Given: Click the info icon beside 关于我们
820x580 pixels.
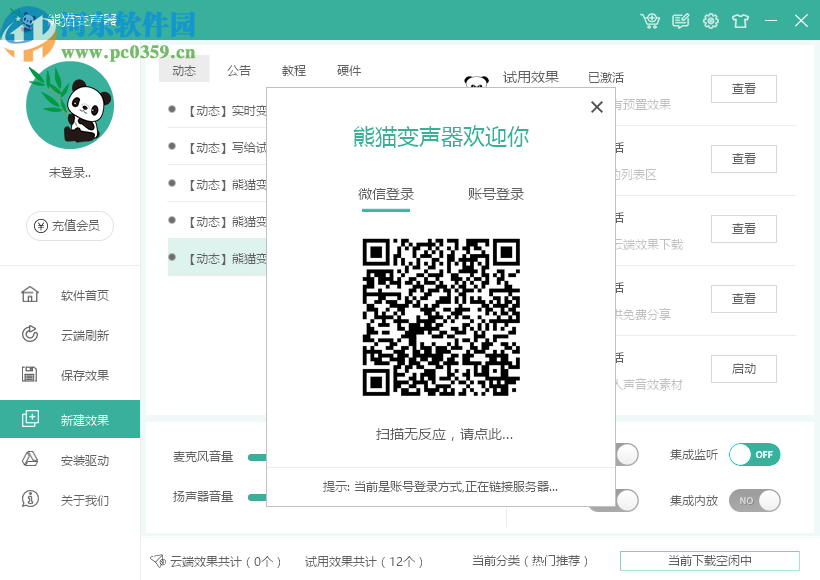Looking at the screenshot, I should [30, 499].
